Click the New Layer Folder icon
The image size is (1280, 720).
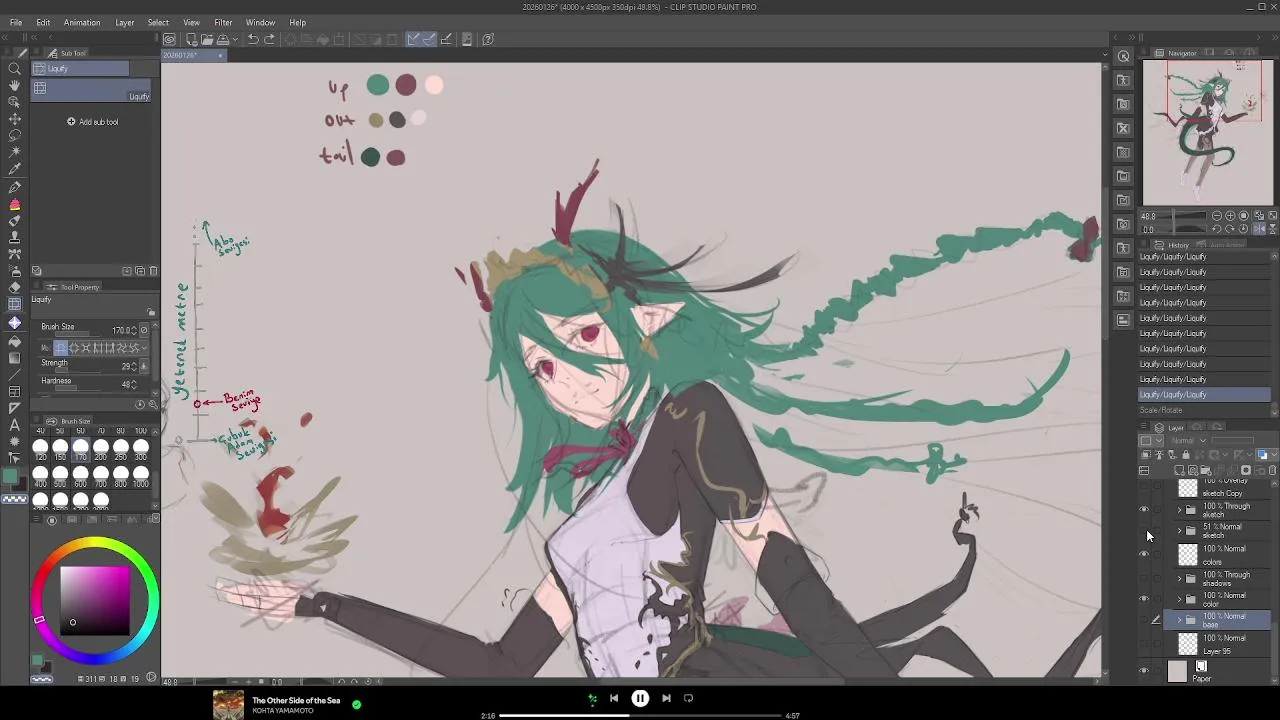pyautogui.click(x=1206, y=470)
